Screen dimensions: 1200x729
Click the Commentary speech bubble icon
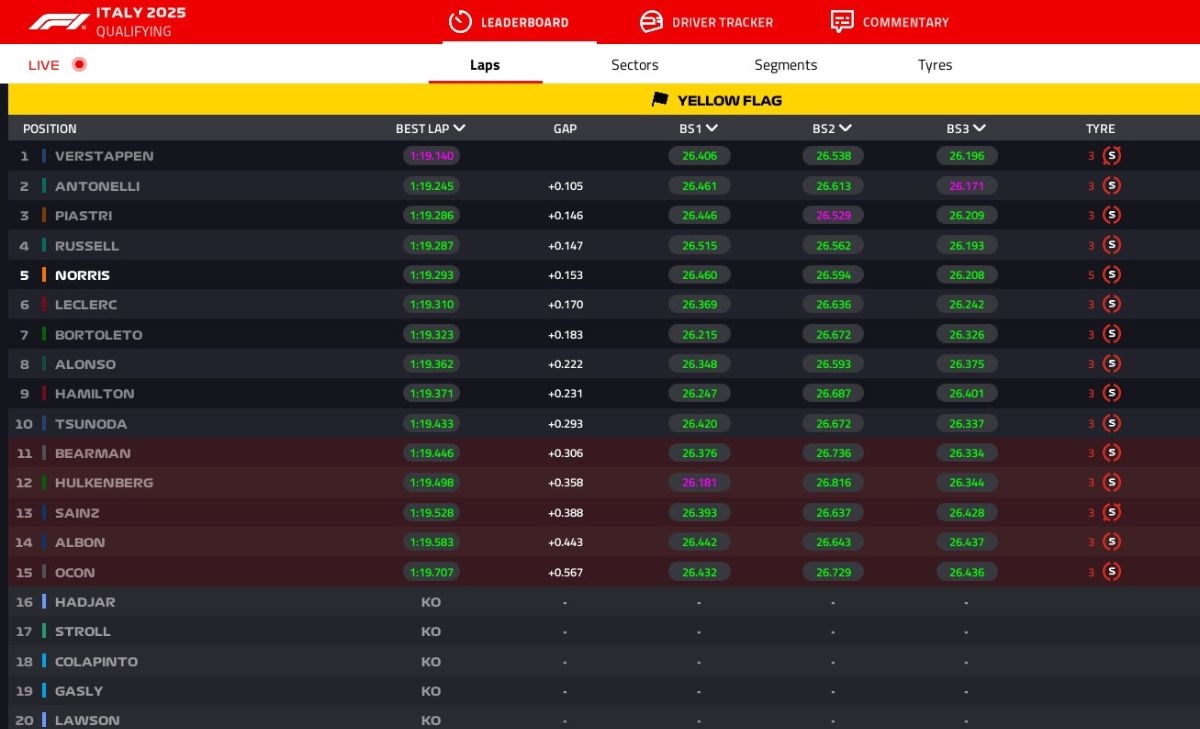[842, 22]
